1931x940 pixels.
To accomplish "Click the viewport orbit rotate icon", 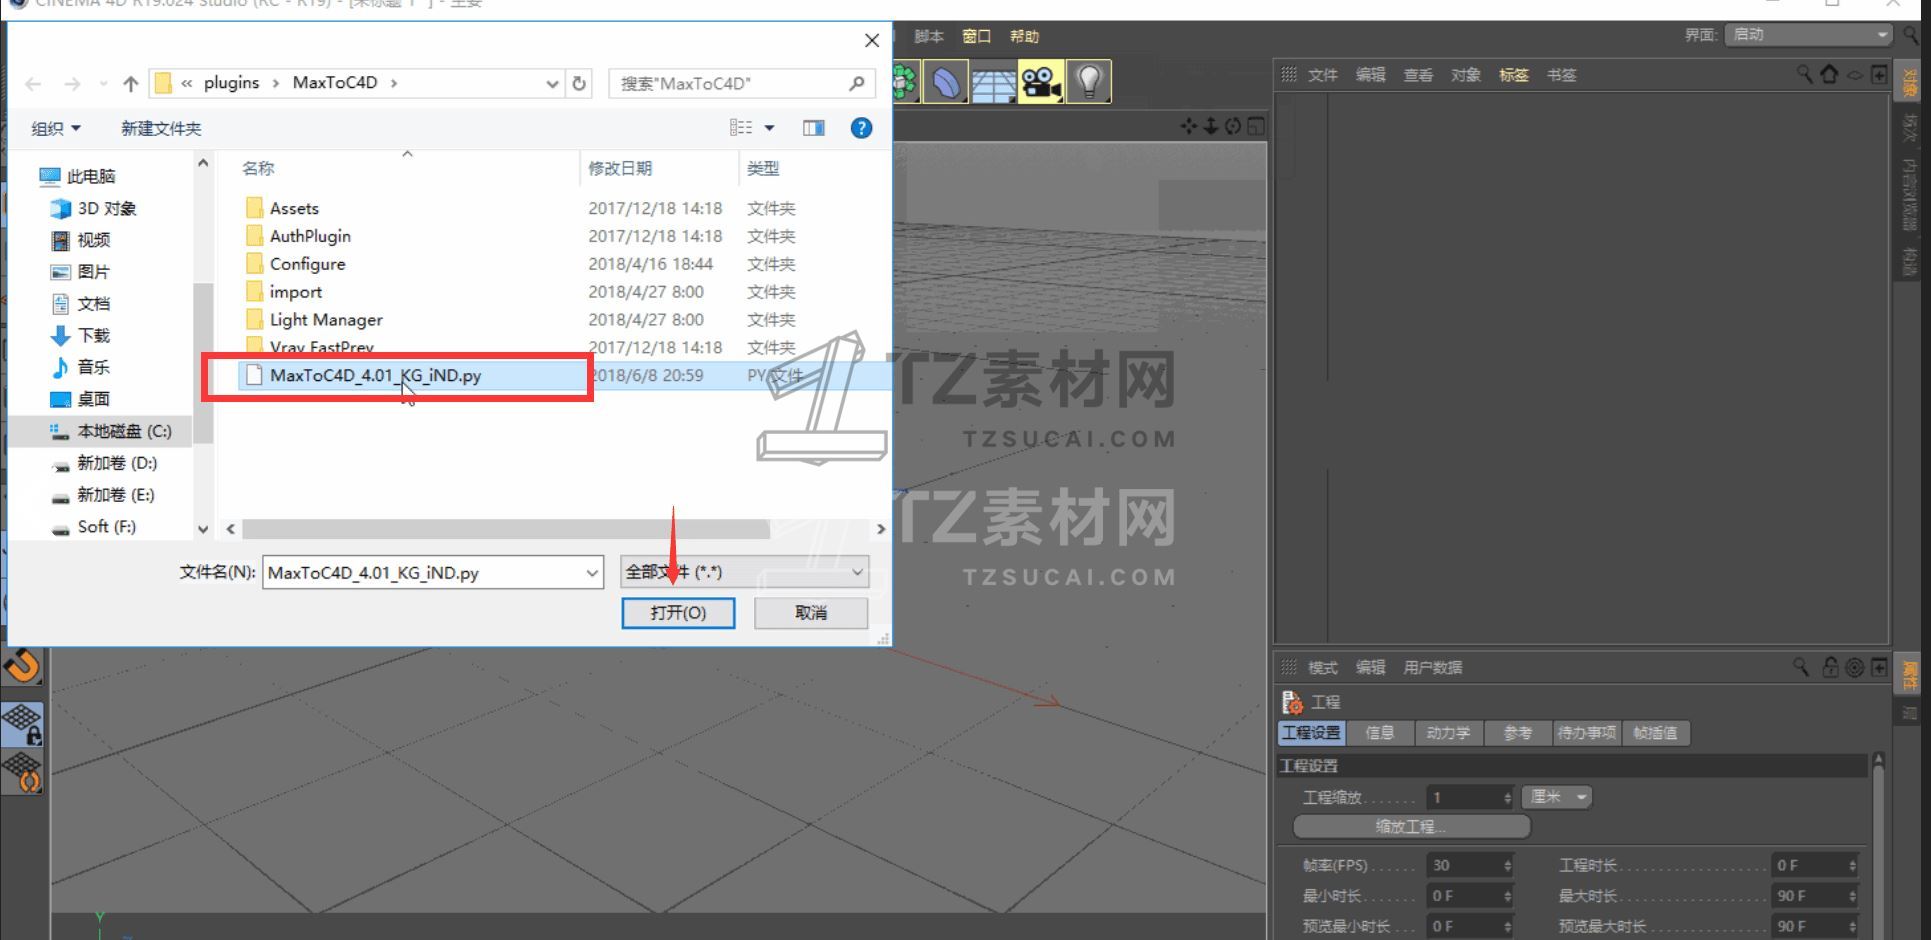I will [1232, 126].
